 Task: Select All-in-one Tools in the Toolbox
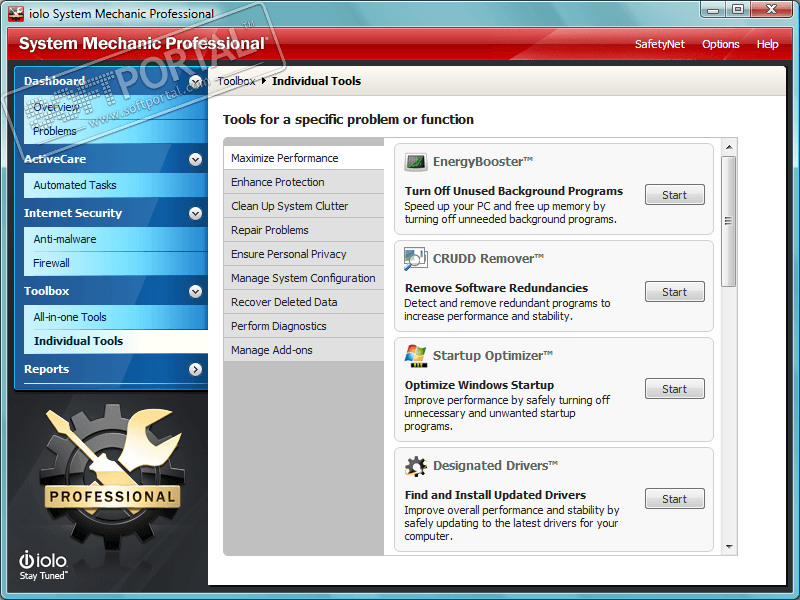click(x=116, y=317)
